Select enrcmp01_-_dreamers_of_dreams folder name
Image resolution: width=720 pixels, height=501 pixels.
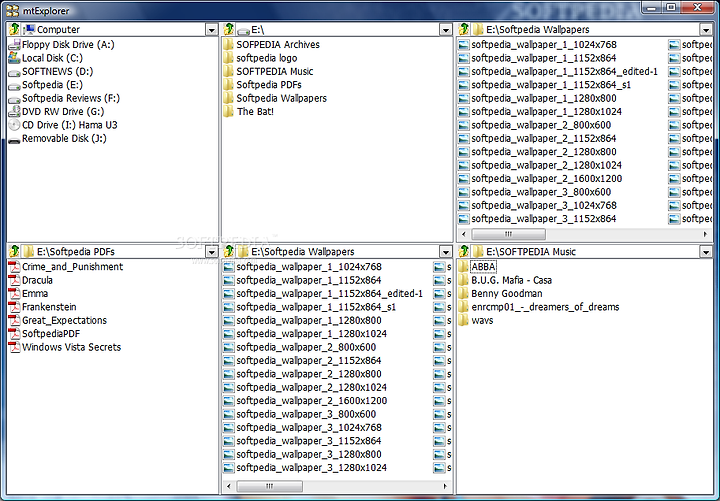(x=545, y=307)
